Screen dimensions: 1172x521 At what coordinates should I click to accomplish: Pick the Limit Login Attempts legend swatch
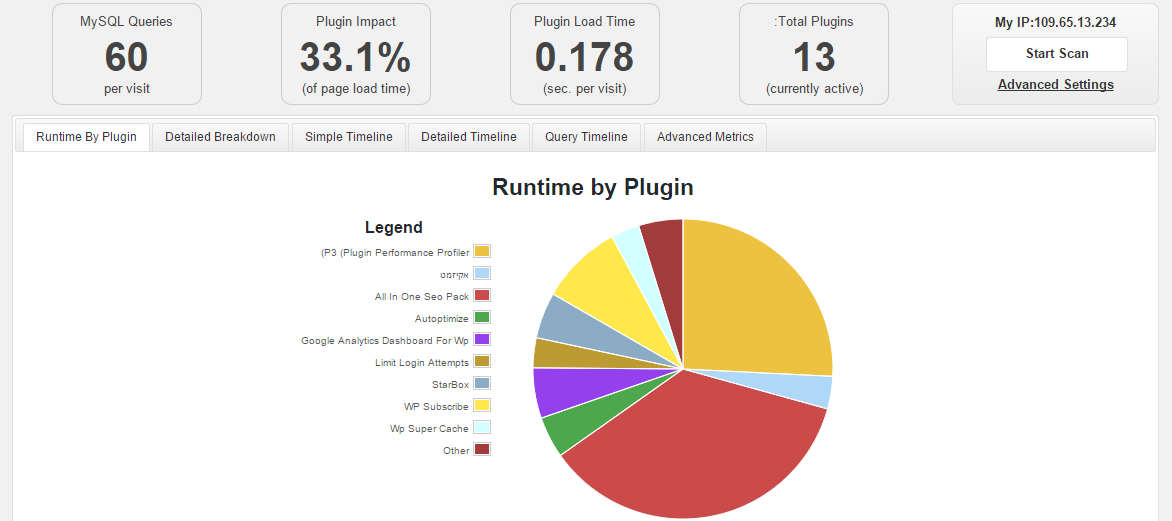coord(482,362)
